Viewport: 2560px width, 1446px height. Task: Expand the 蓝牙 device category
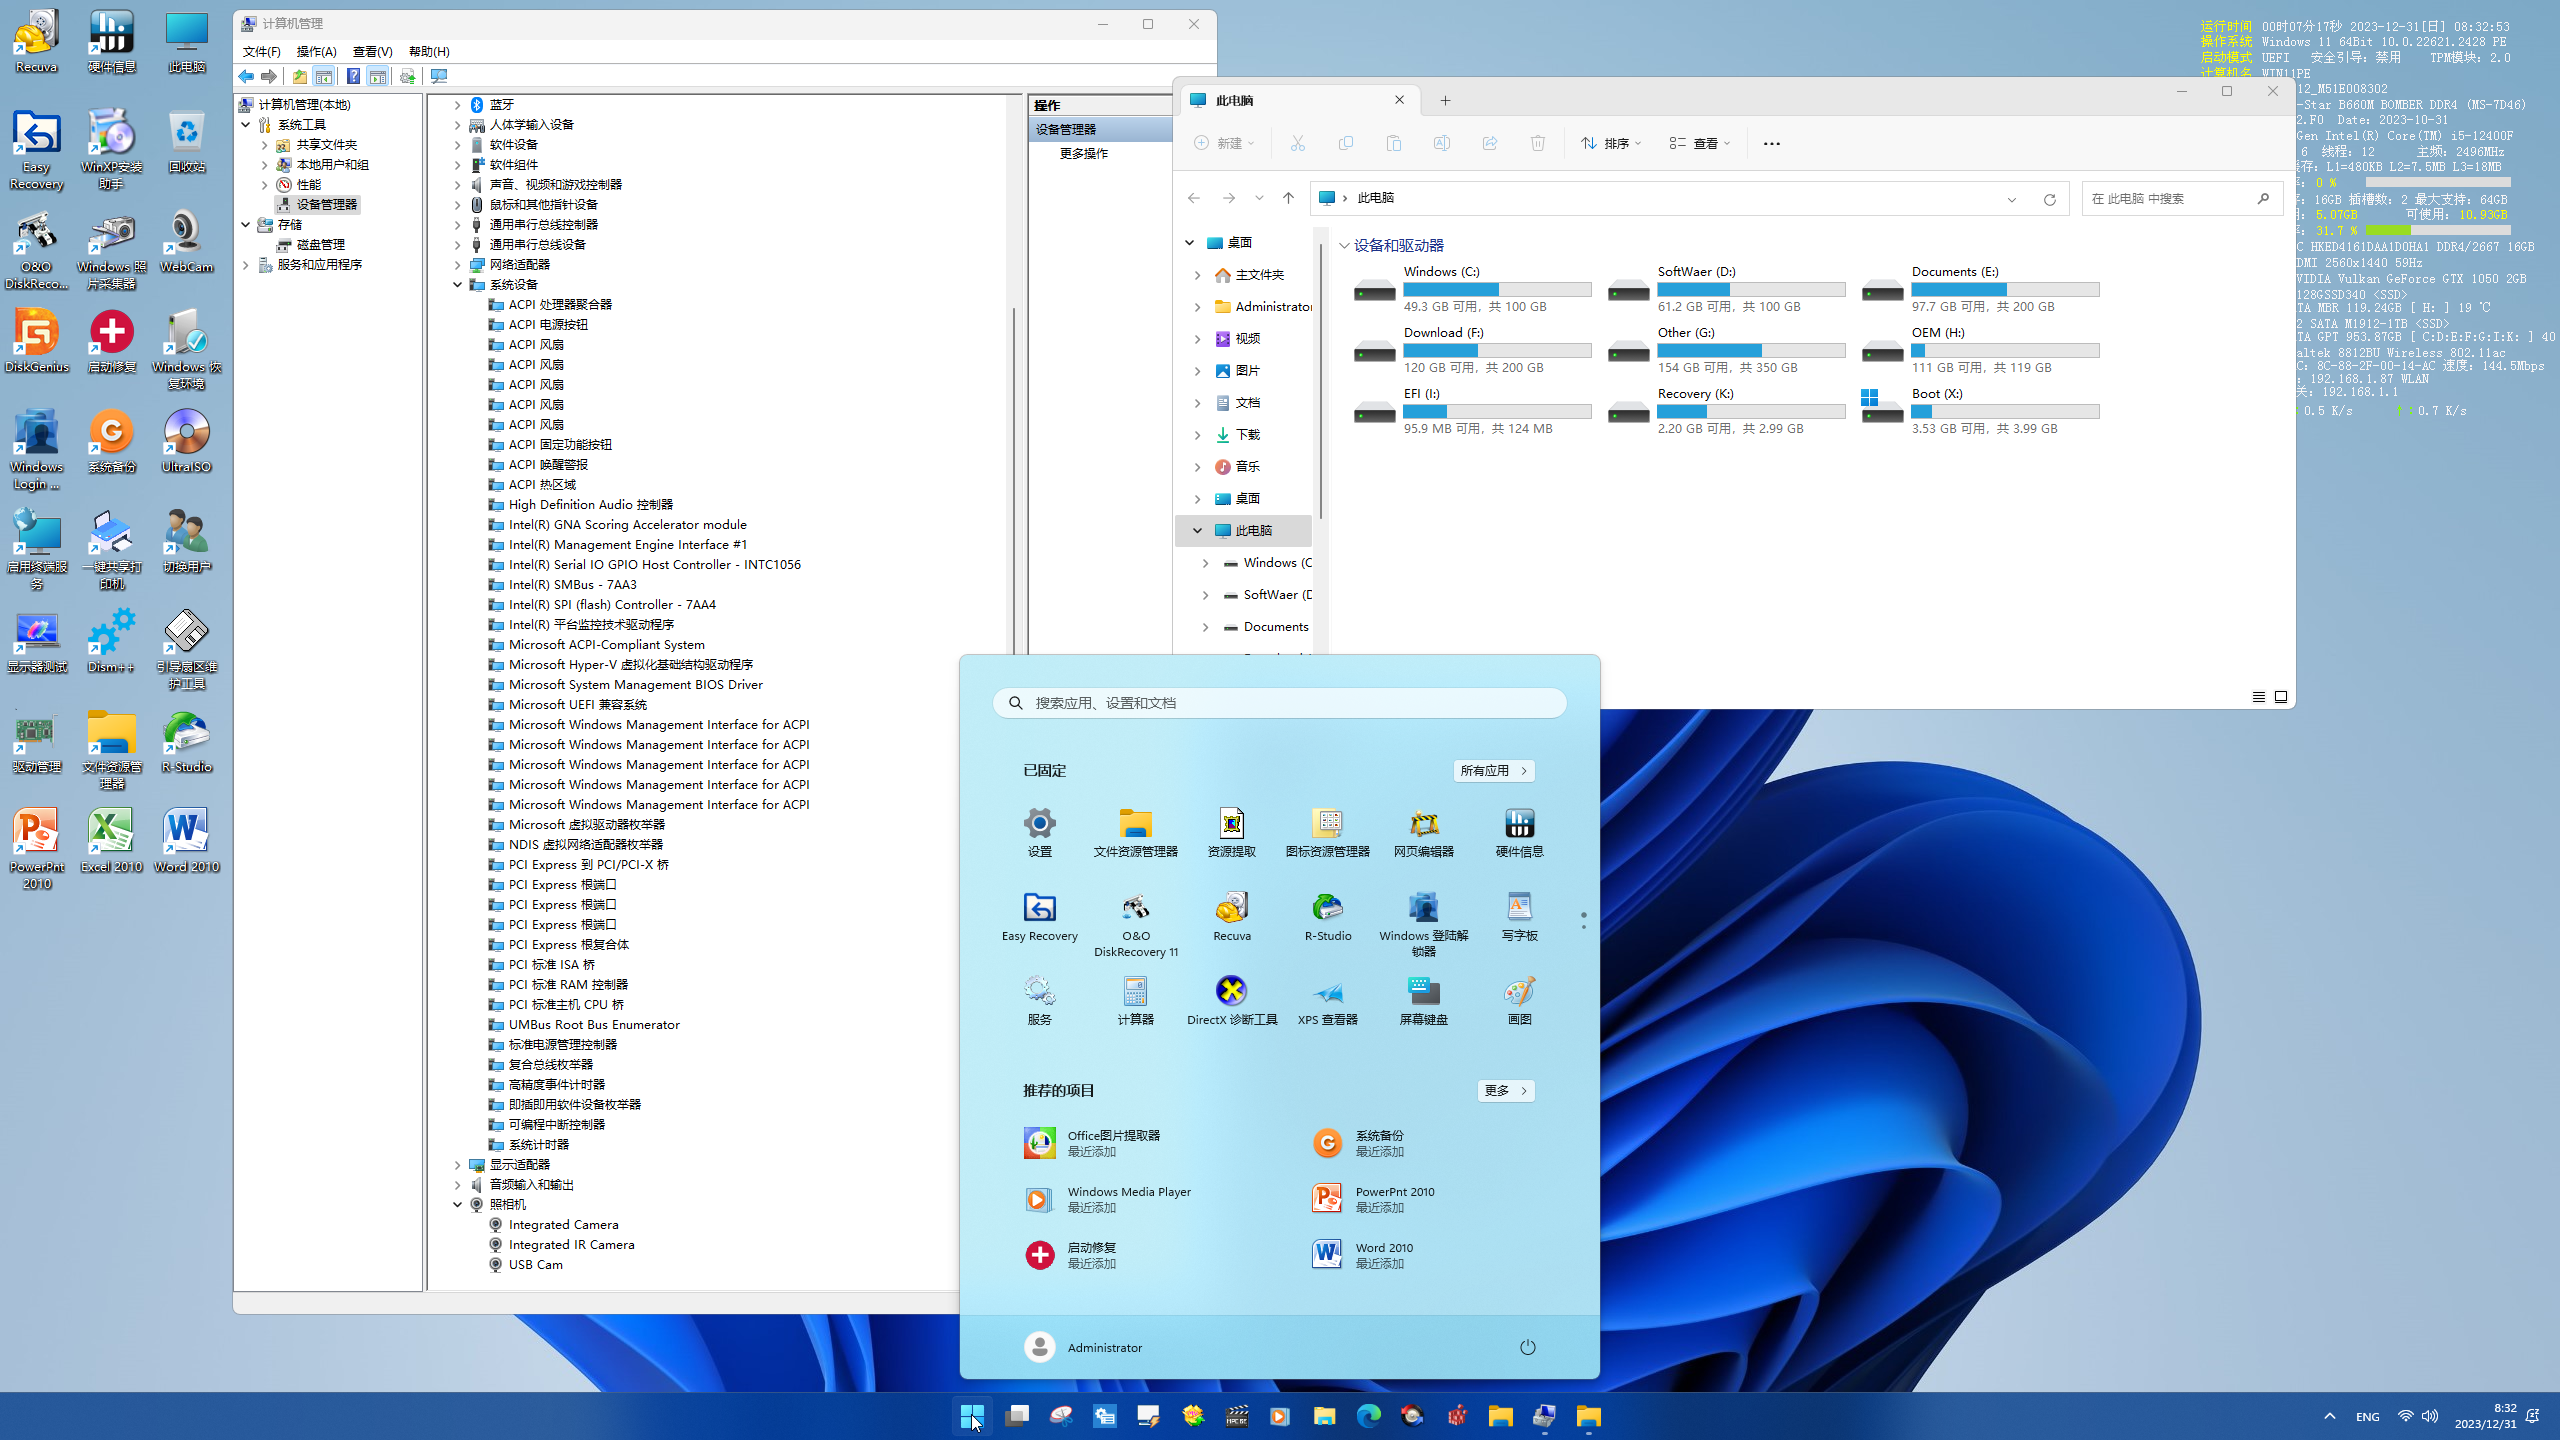pos(458,105)
